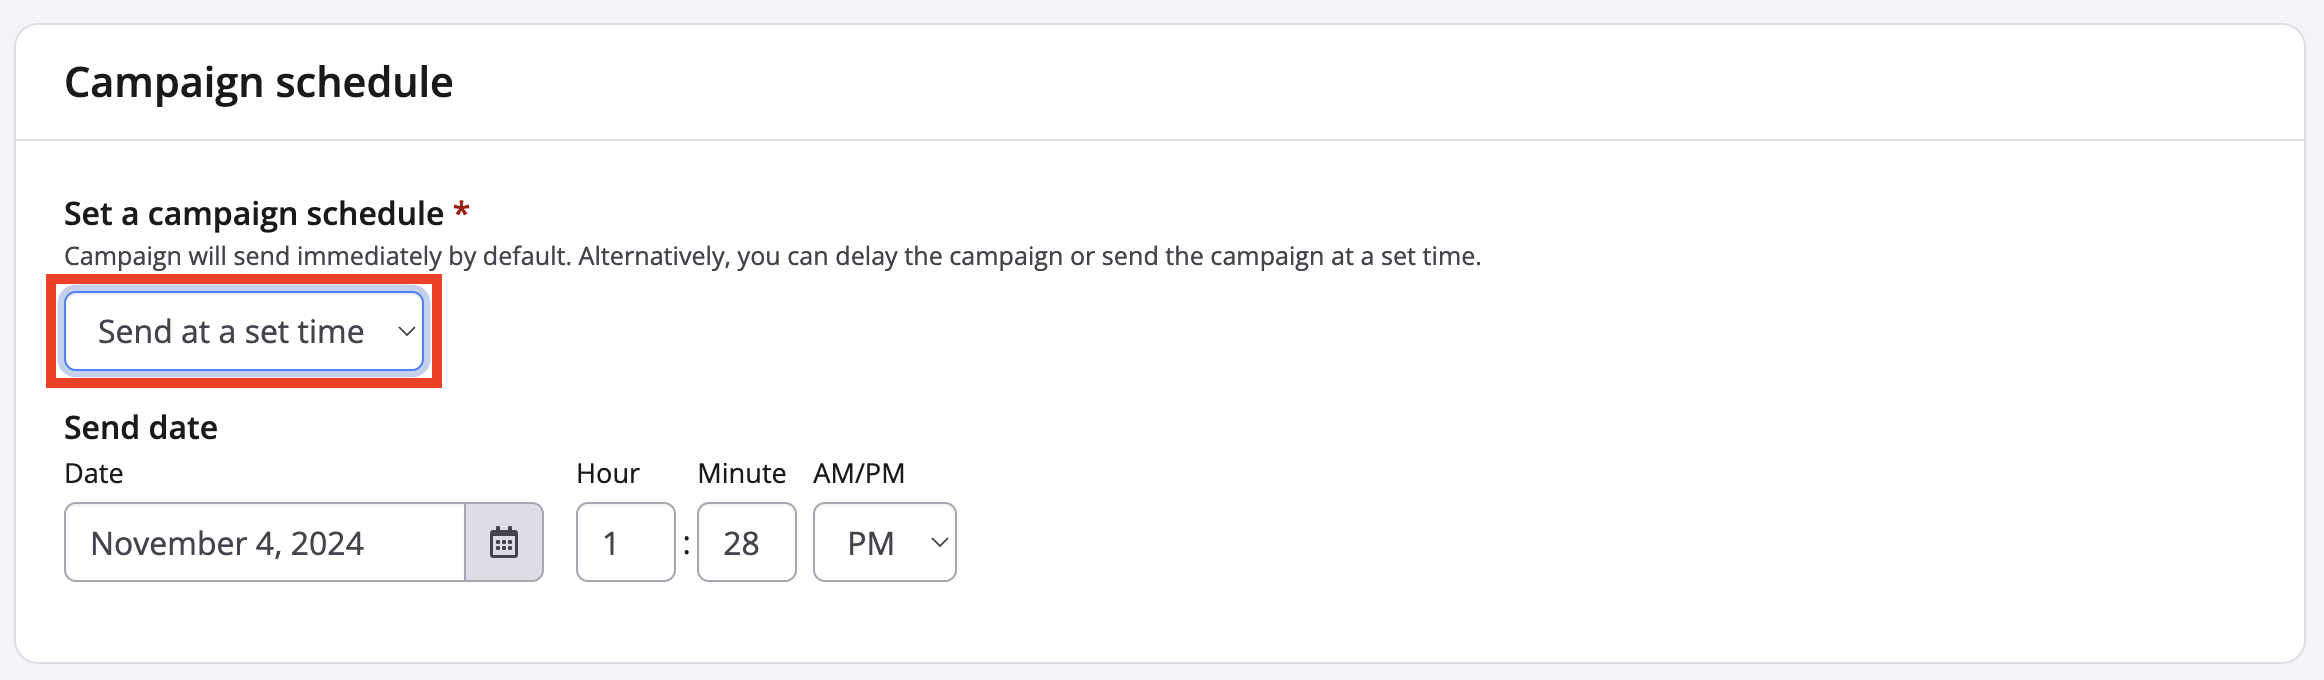Expand the AM/PM dropdown showing PM
The width and height of the screenshot is (2324, 680).
point(884,543)
